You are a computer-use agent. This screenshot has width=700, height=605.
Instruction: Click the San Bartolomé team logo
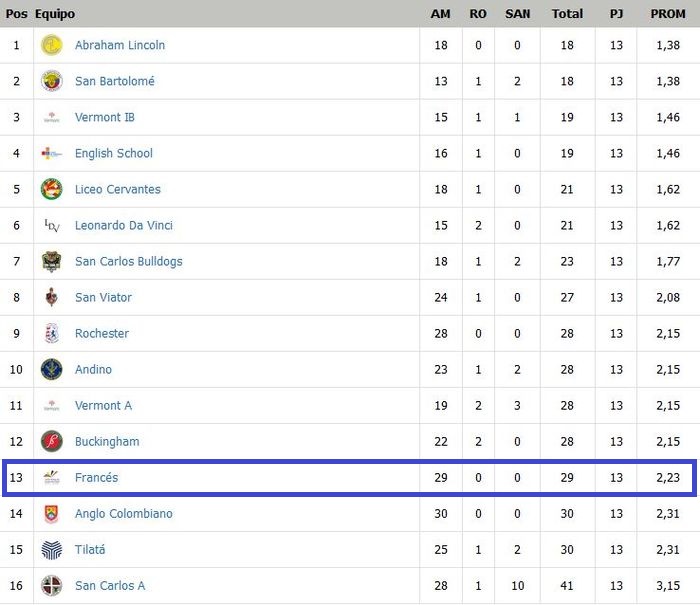pyautogui.click(x=52, y=81)
